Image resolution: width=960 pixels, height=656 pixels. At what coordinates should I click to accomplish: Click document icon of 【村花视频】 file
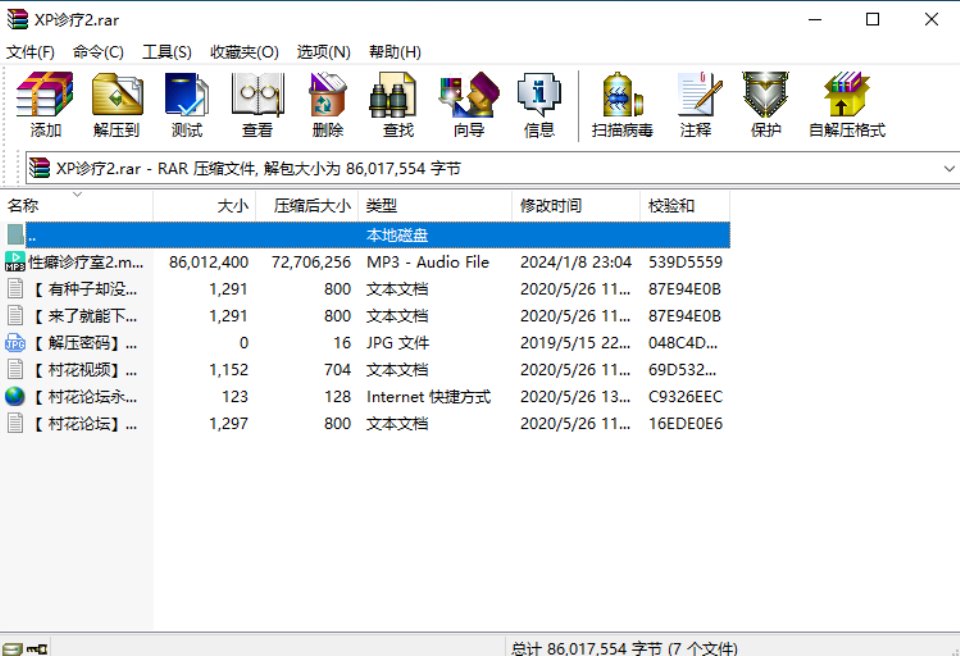point(15,369)
